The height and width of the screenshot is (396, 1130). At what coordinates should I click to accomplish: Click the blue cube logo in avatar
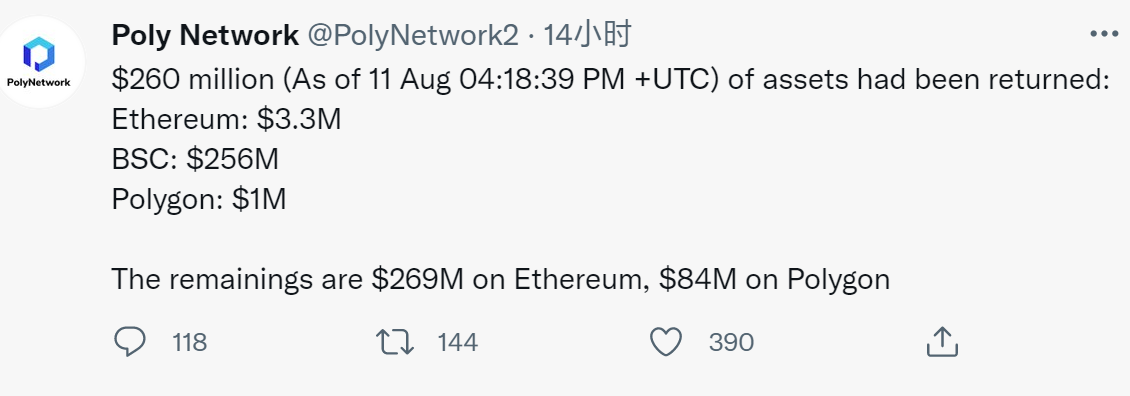coord(39,54)
